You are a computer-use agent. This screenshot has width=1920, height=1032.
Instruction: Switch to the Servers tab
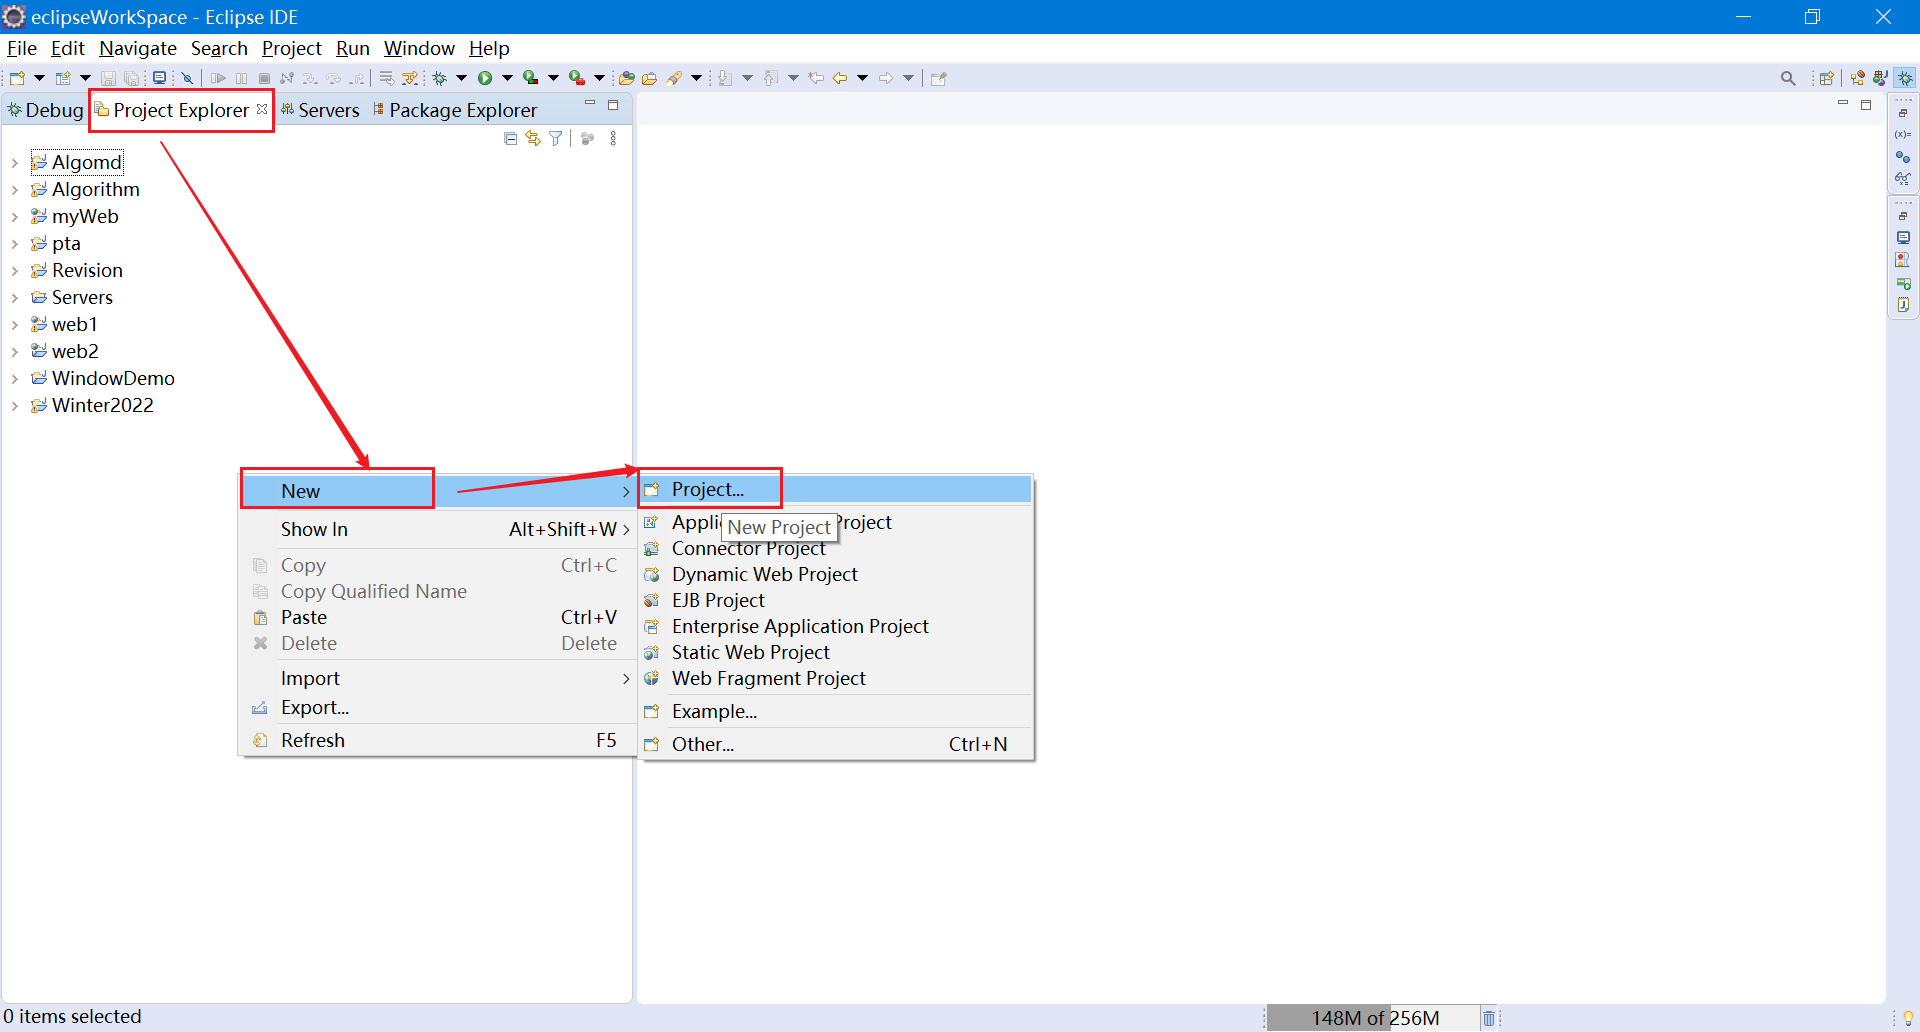pyautogui.click(x=320, y=110)
